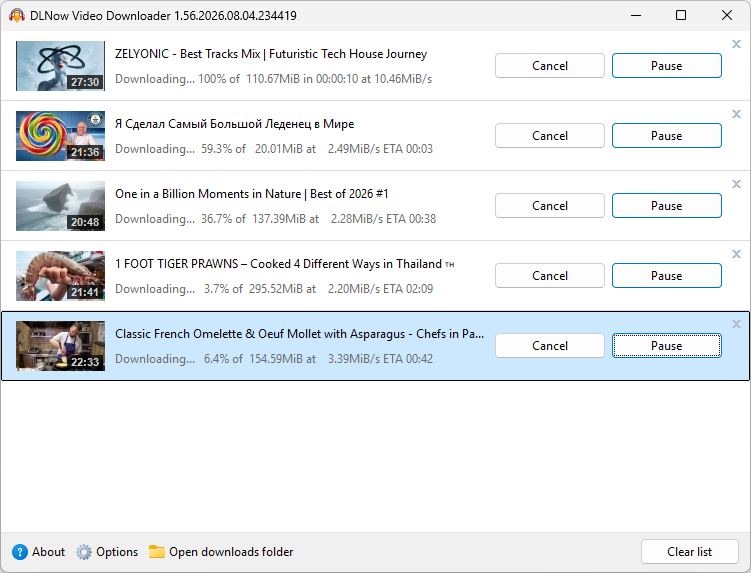Cancel the Classic French Omelette download
751x573 pixels.
[x=550, y=345]
